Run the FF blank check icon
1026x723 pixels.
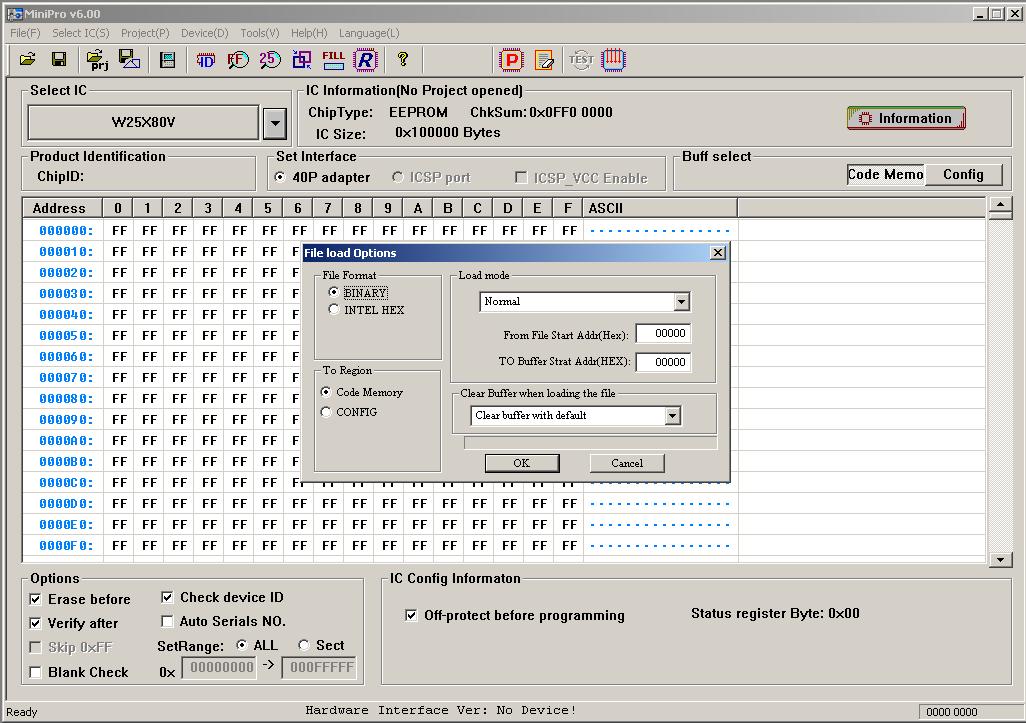[x=238, y=60]
